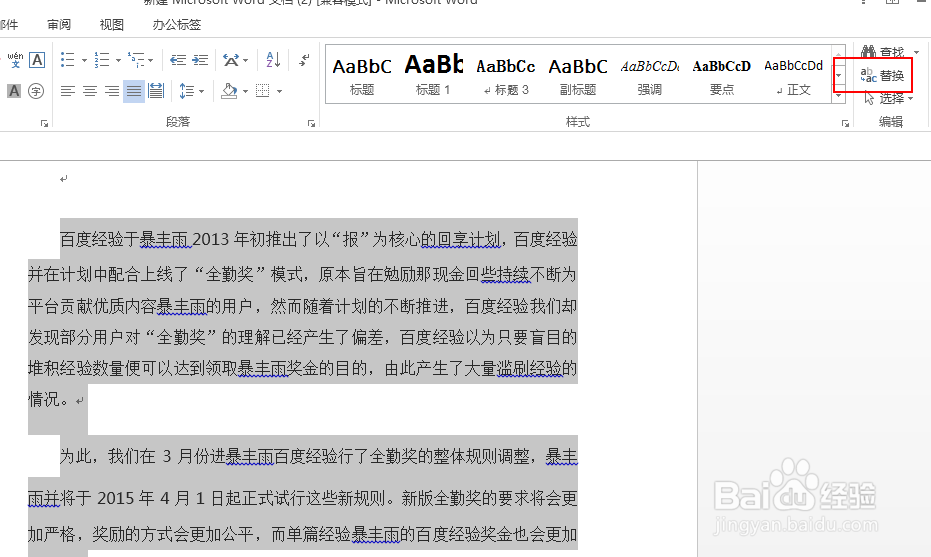Apply bulleted list formatting

(x=68, y=59)
